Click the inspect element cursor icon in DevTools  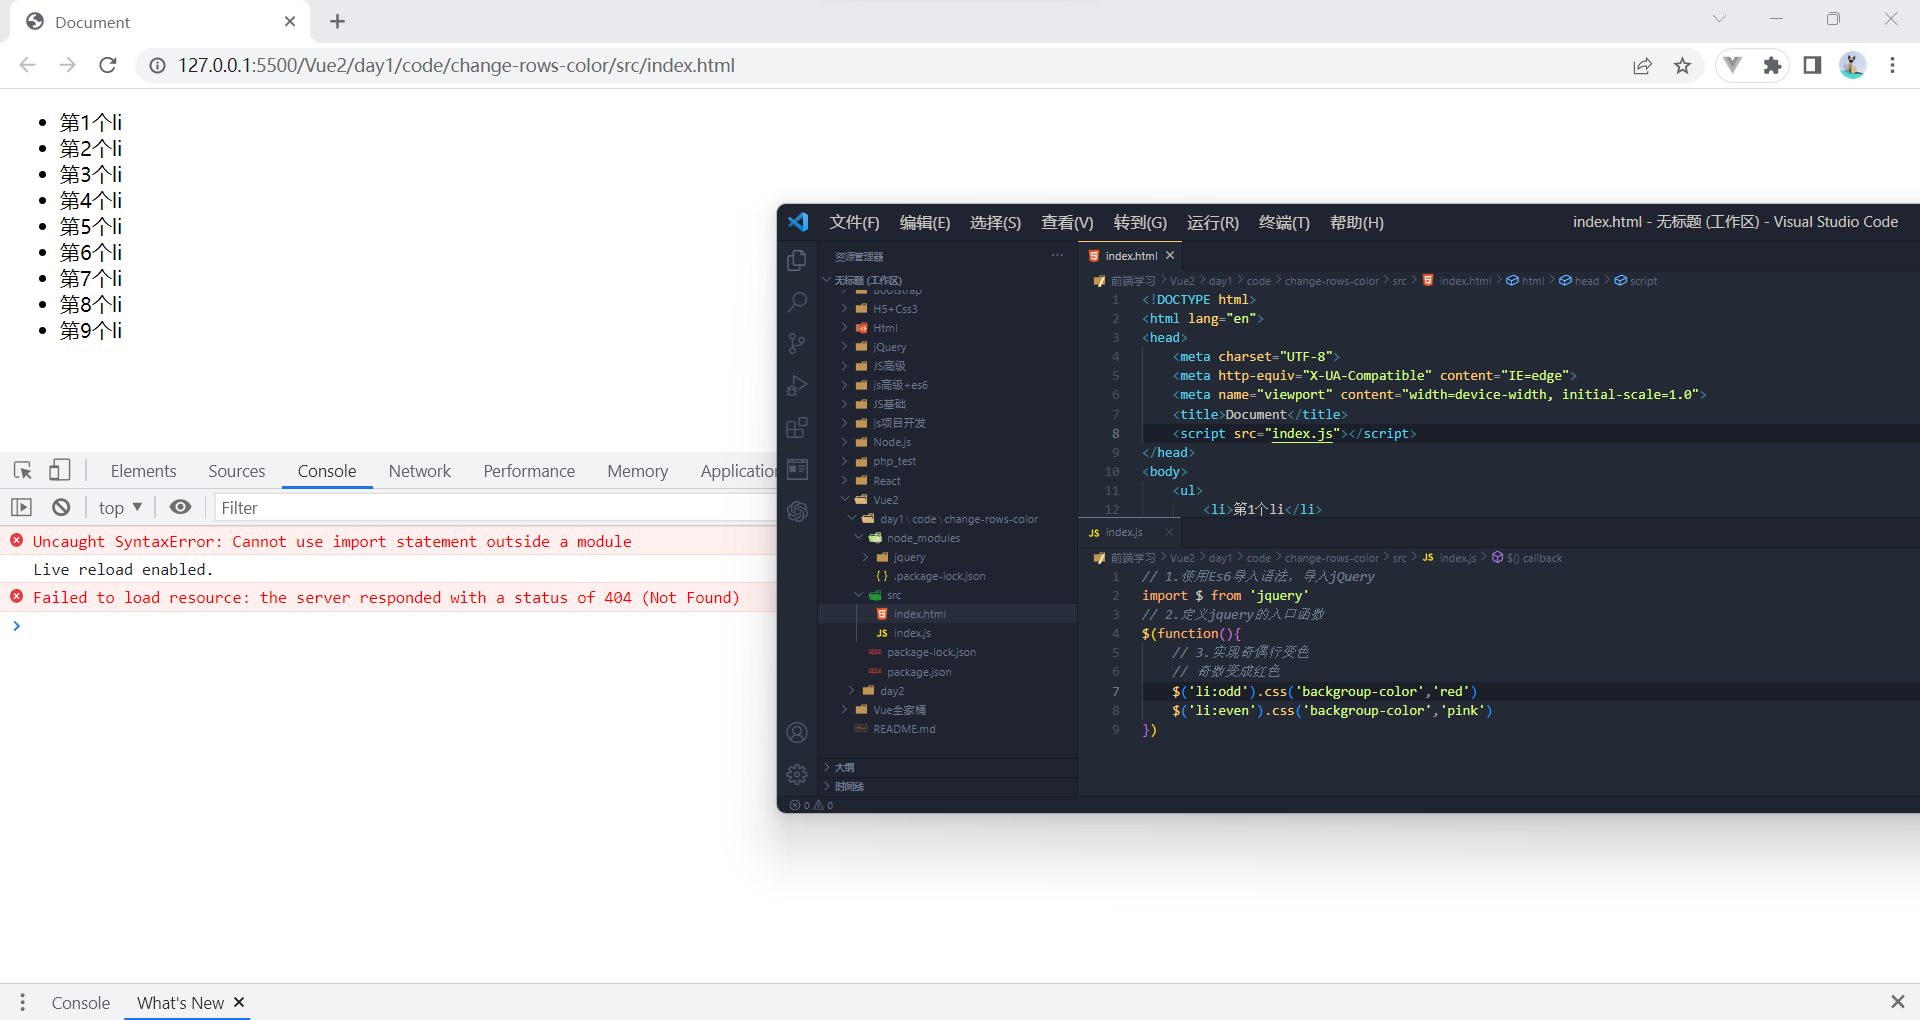click(21, 470)
